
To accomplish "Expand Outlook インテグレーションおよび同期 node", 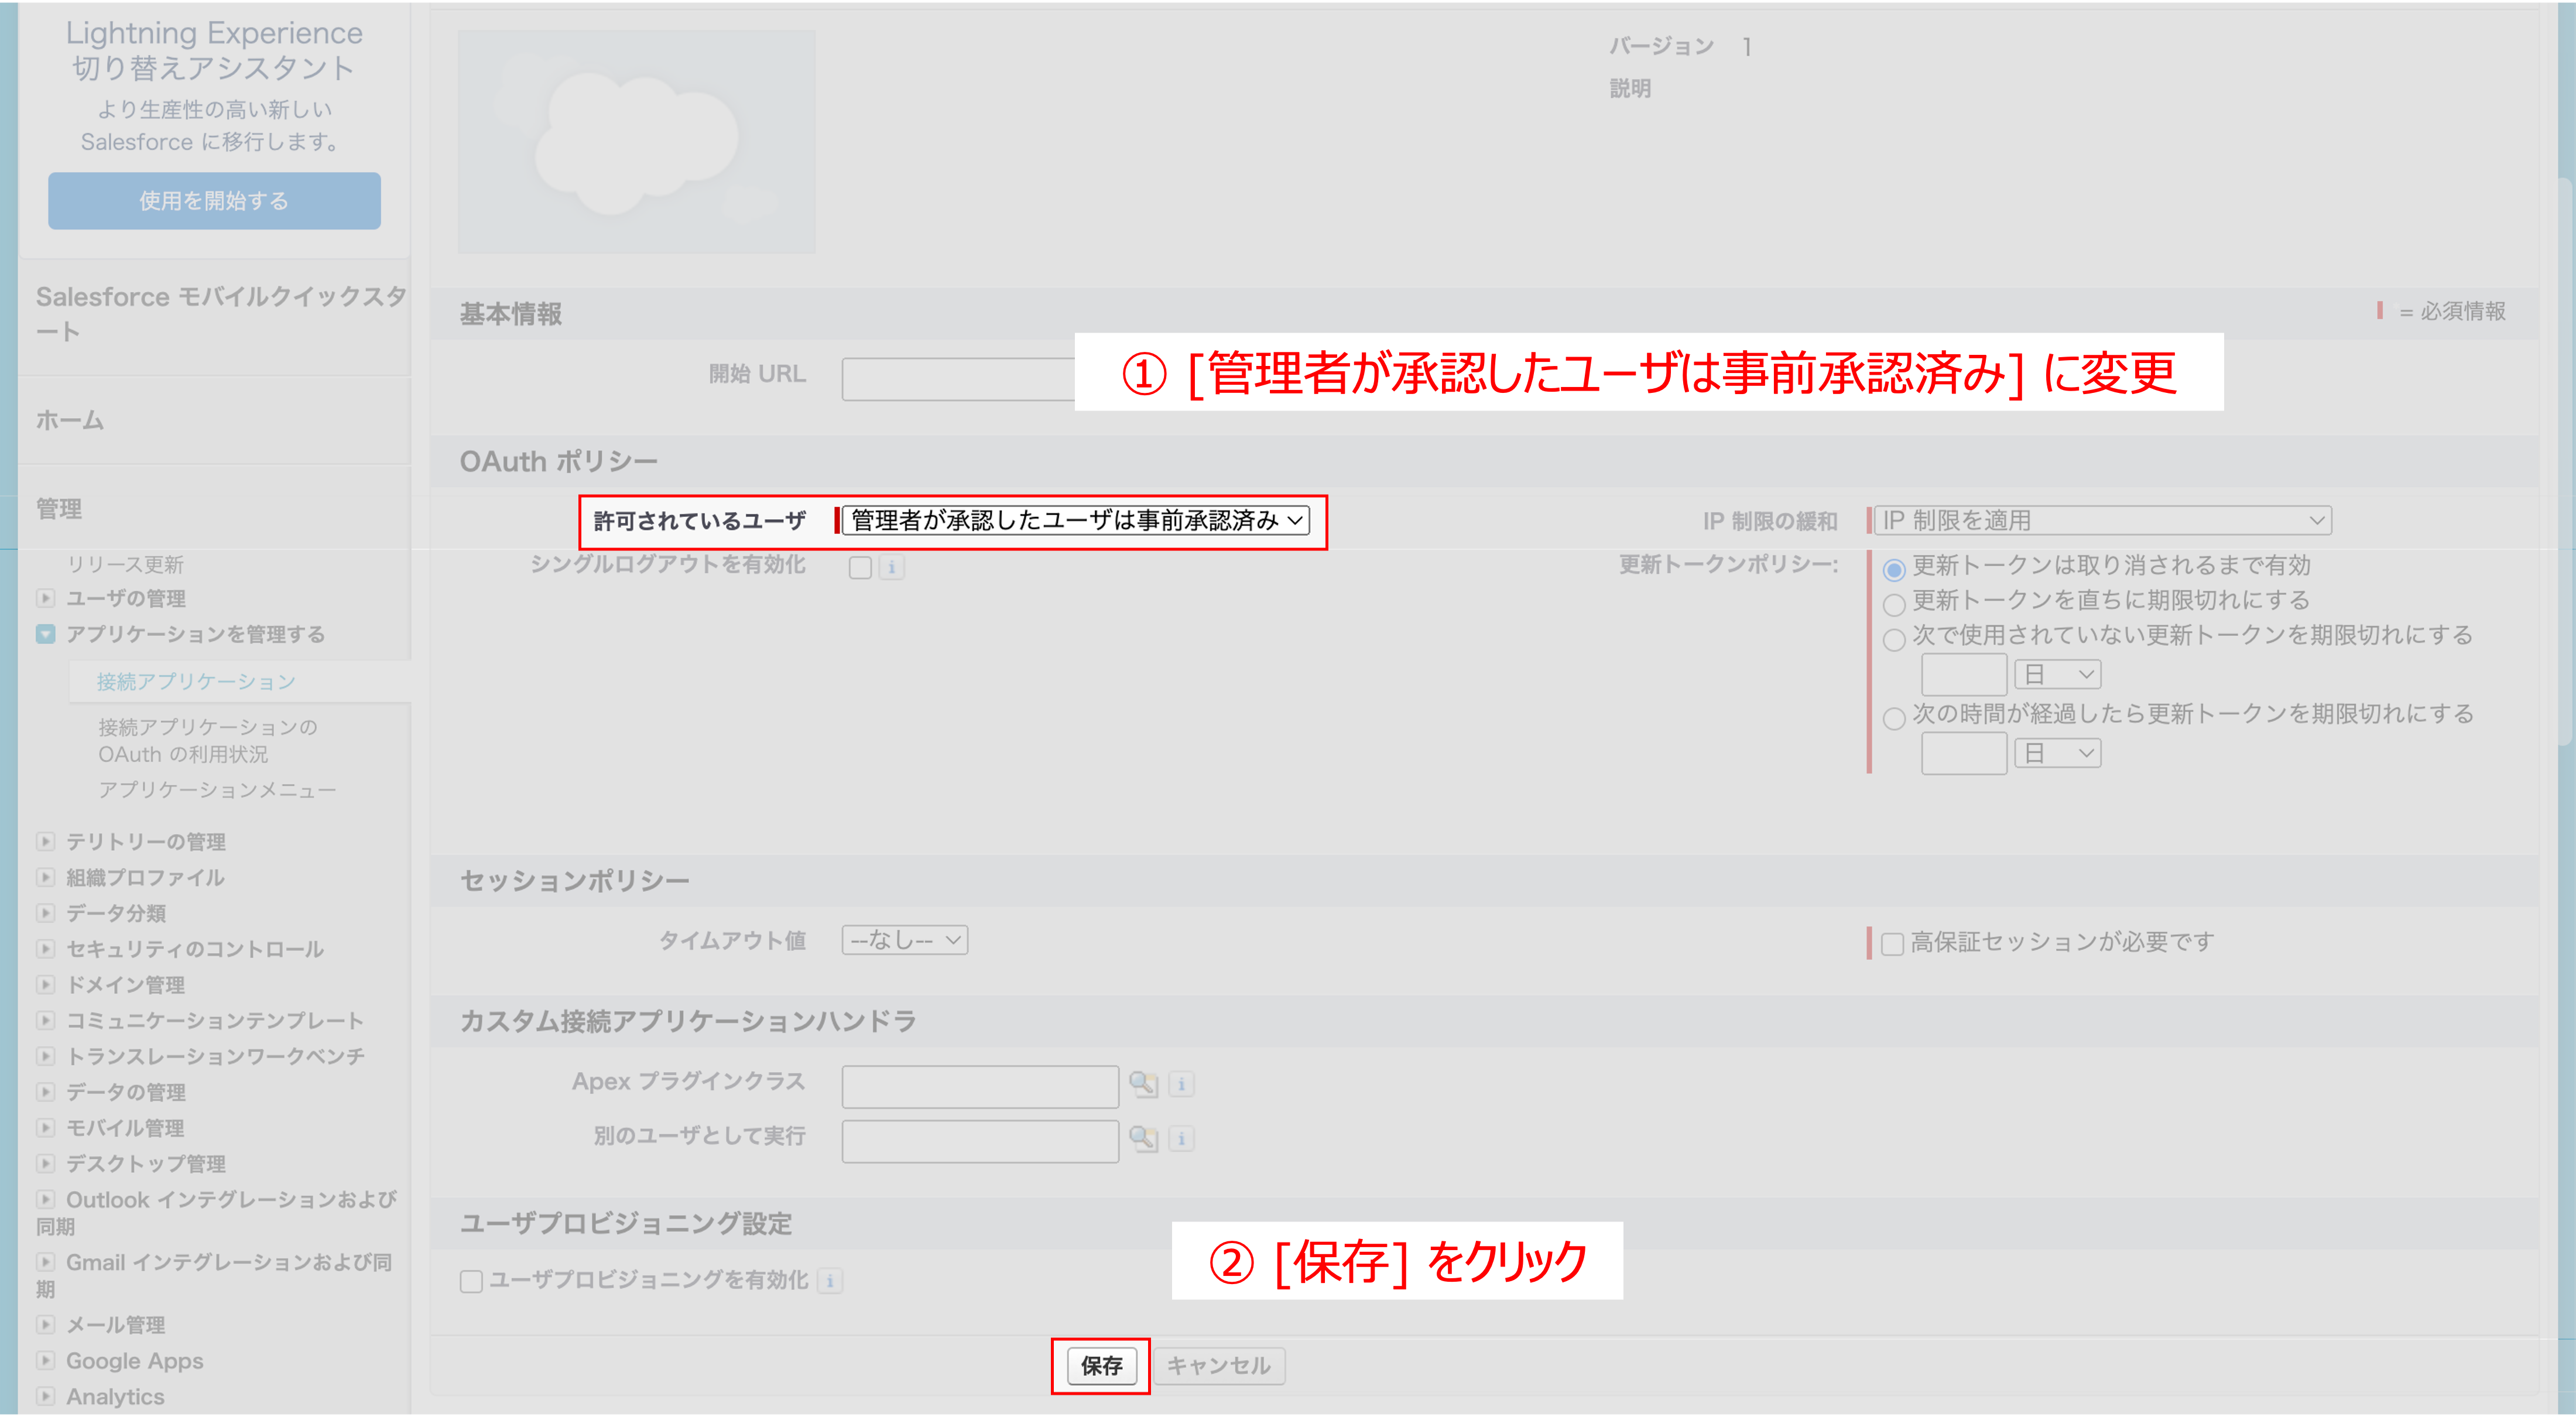I will 46,1198.
